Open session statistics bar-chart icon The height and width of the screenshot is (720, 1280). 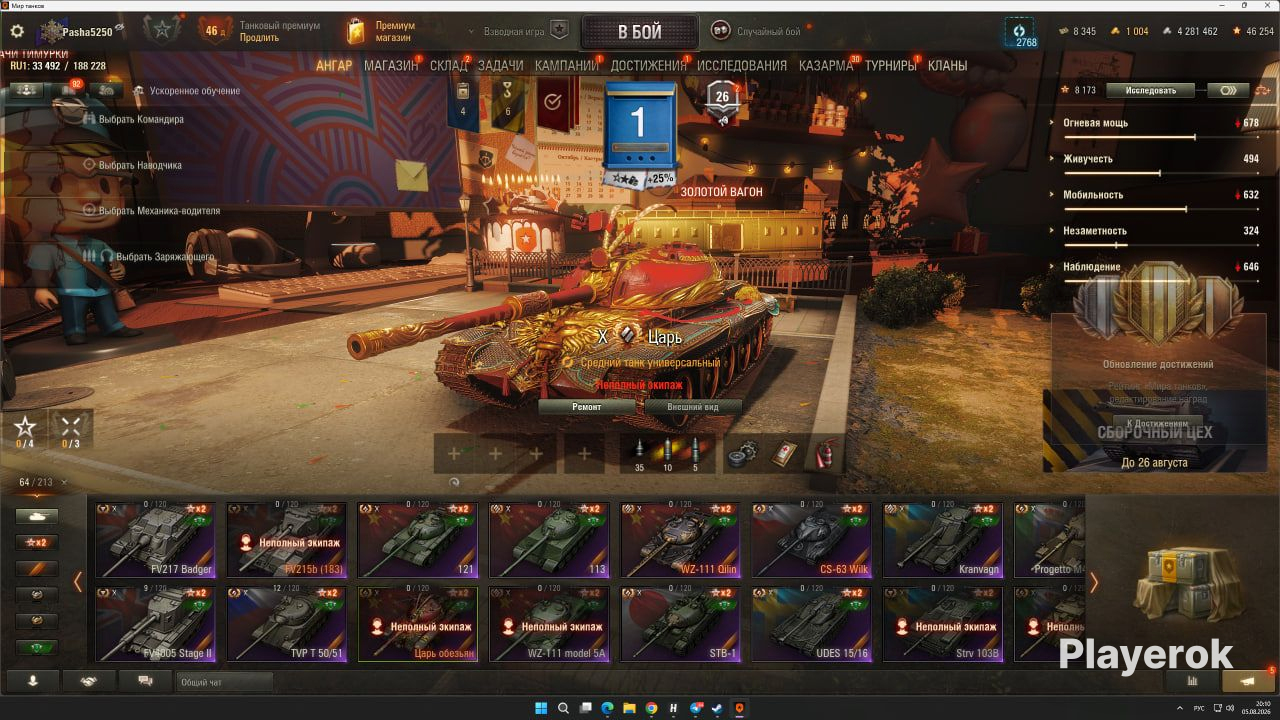(1192, 681)
